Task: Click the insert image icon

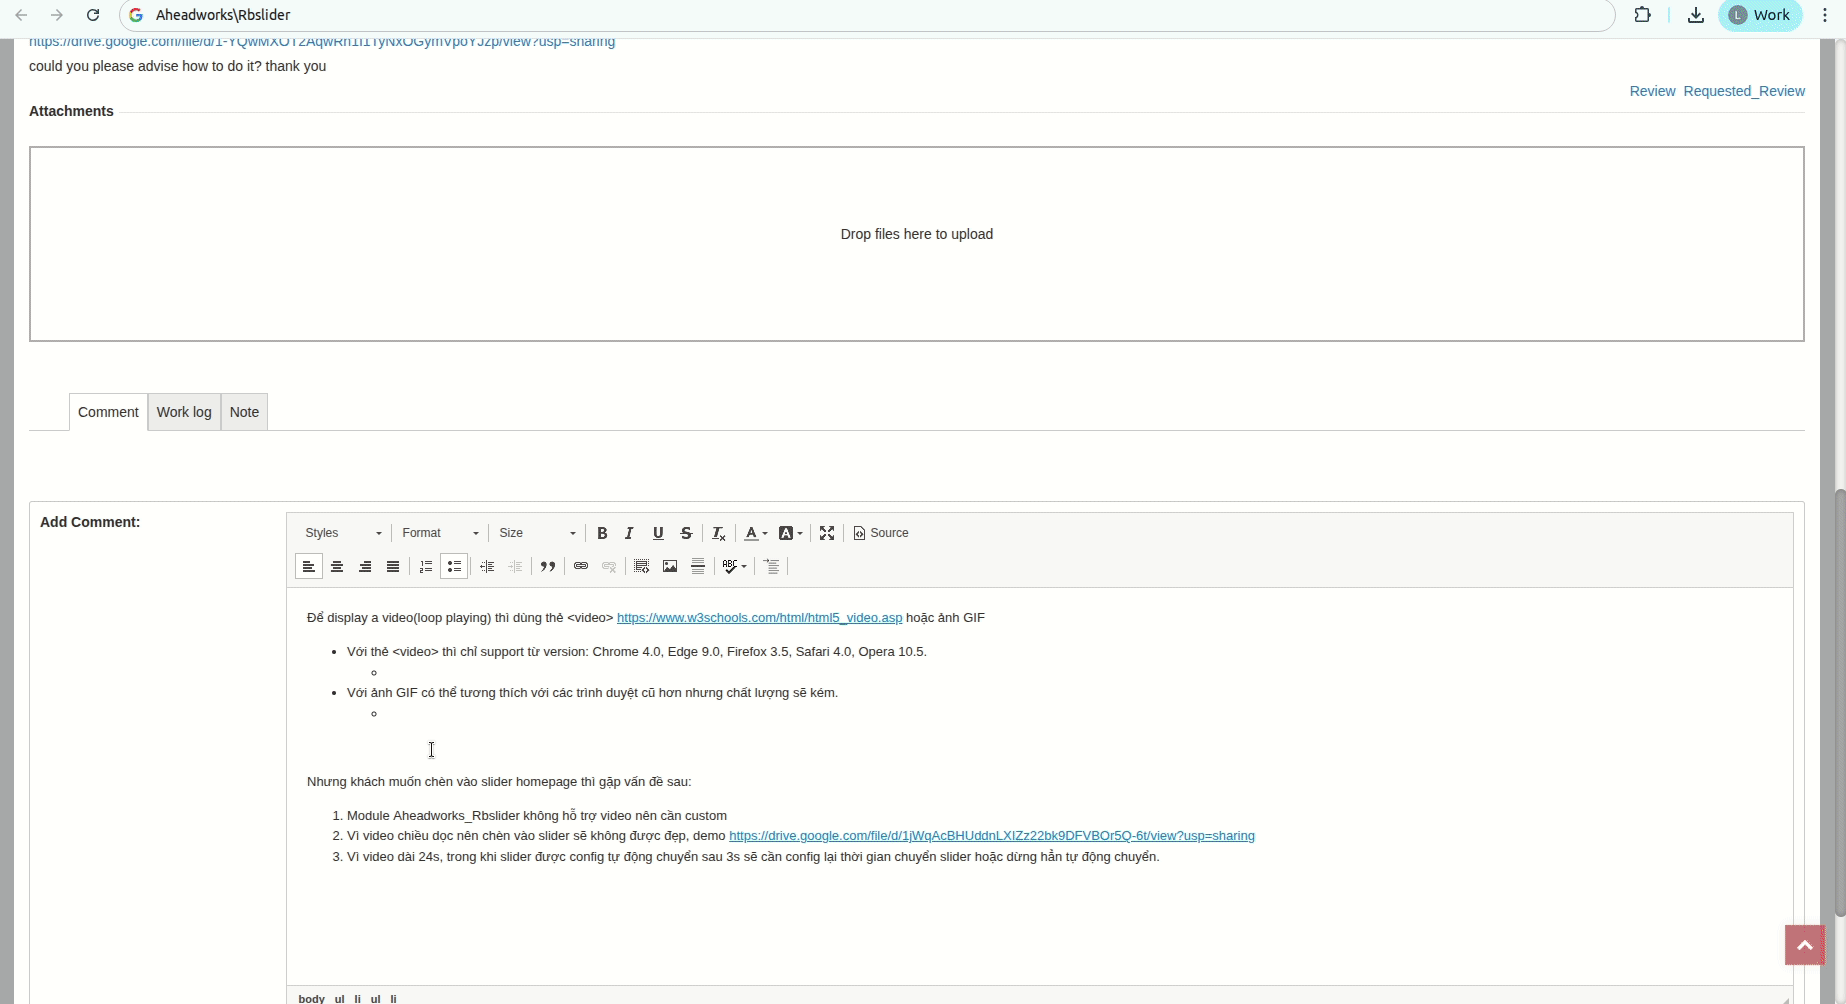Action: (x=670, y=566)
